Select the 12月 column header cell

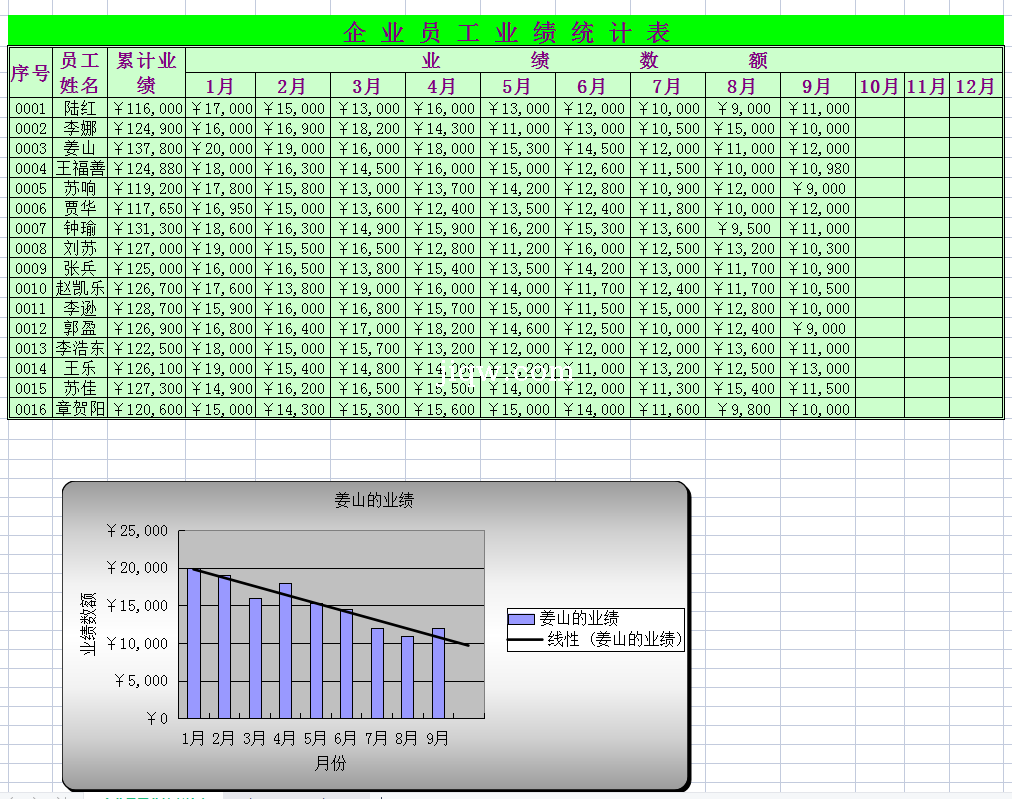coord(975,86)
